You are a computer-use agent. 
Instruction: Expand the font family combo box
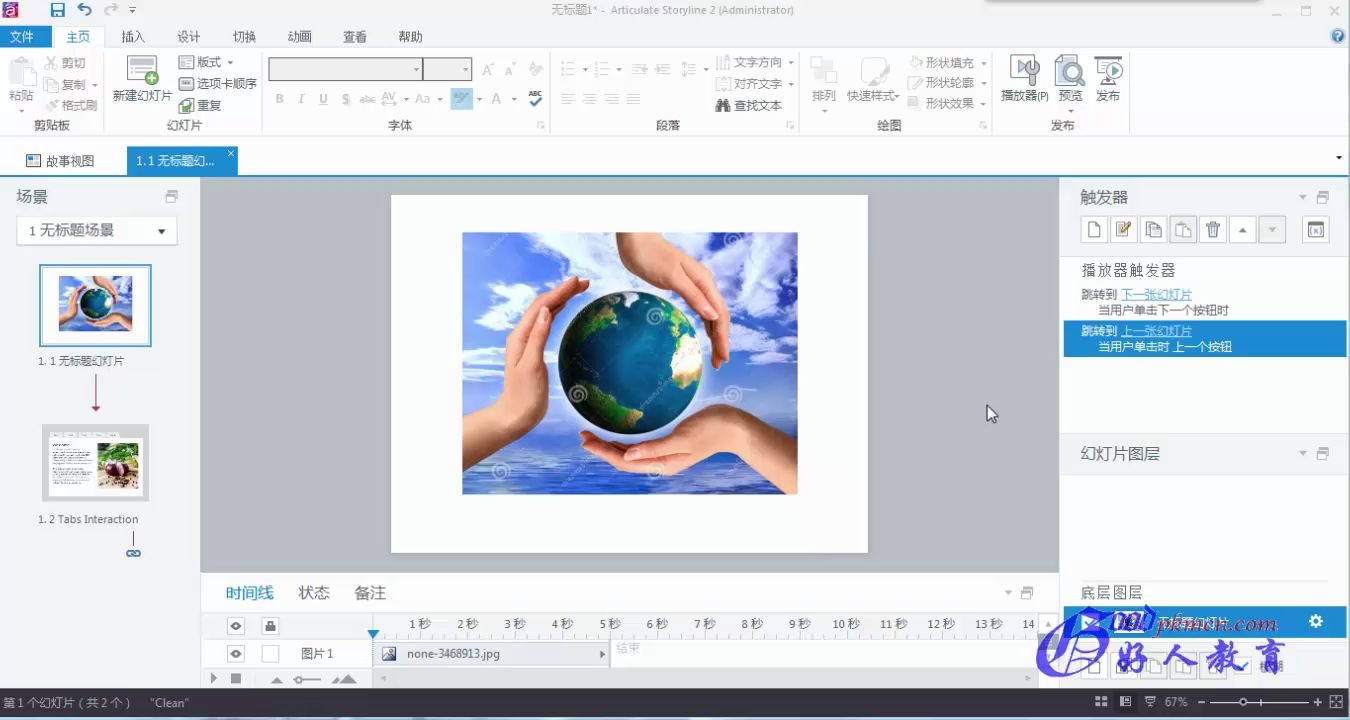(x=418, y=68)
